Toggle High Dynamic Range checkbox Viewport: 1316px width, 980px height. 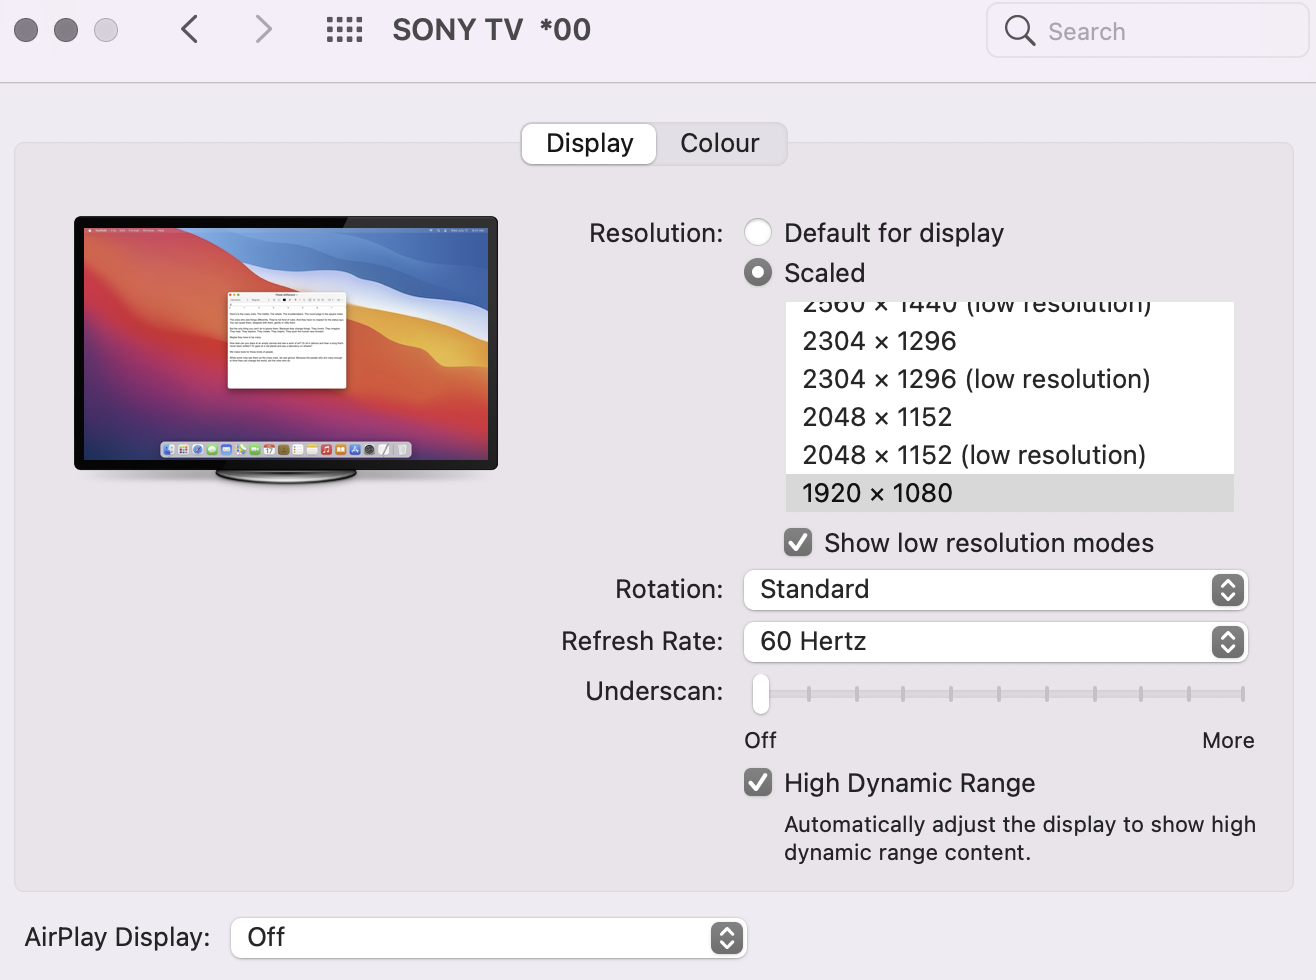tap(758, 782)
